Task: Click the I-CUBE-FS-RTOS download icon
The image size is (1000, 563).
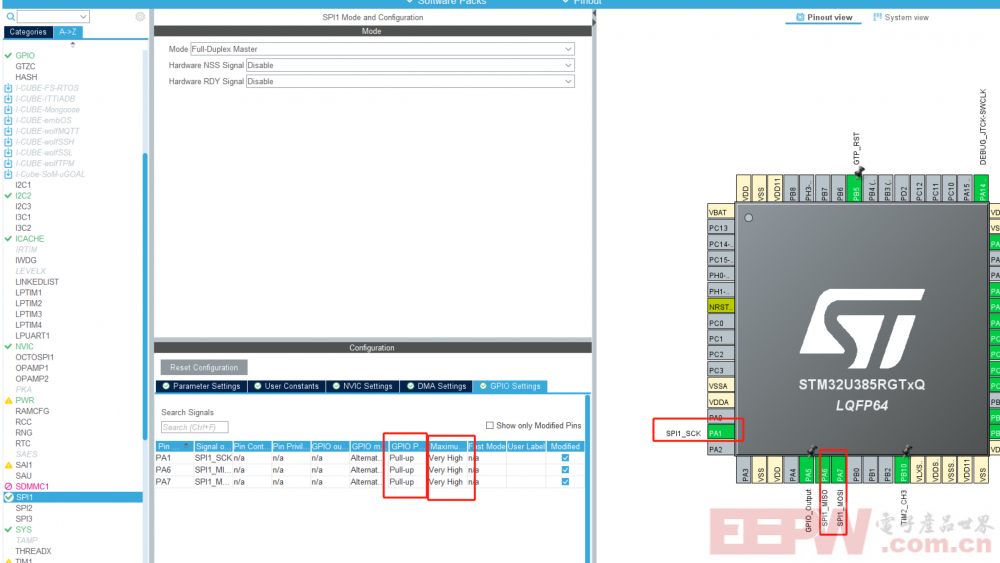Action: (x=8, y=88)
